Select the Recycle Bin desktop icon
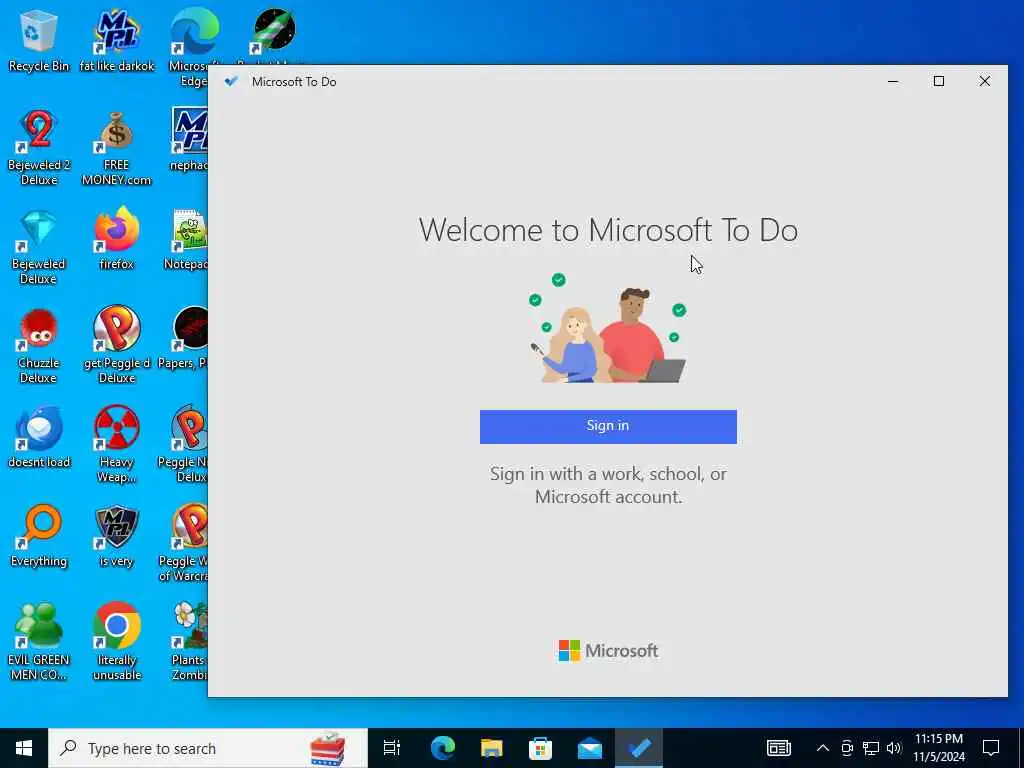 39,40
